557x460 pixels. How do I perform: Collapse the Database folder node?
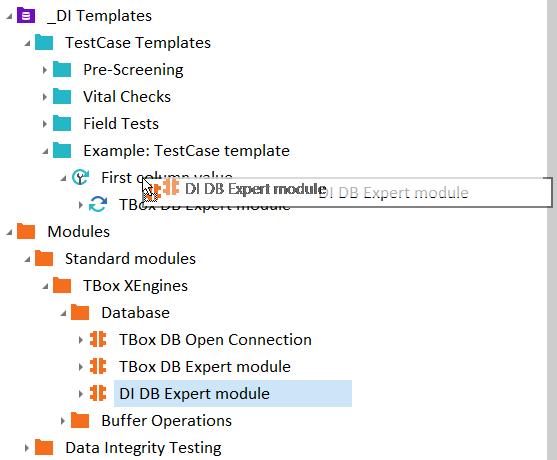63,313
